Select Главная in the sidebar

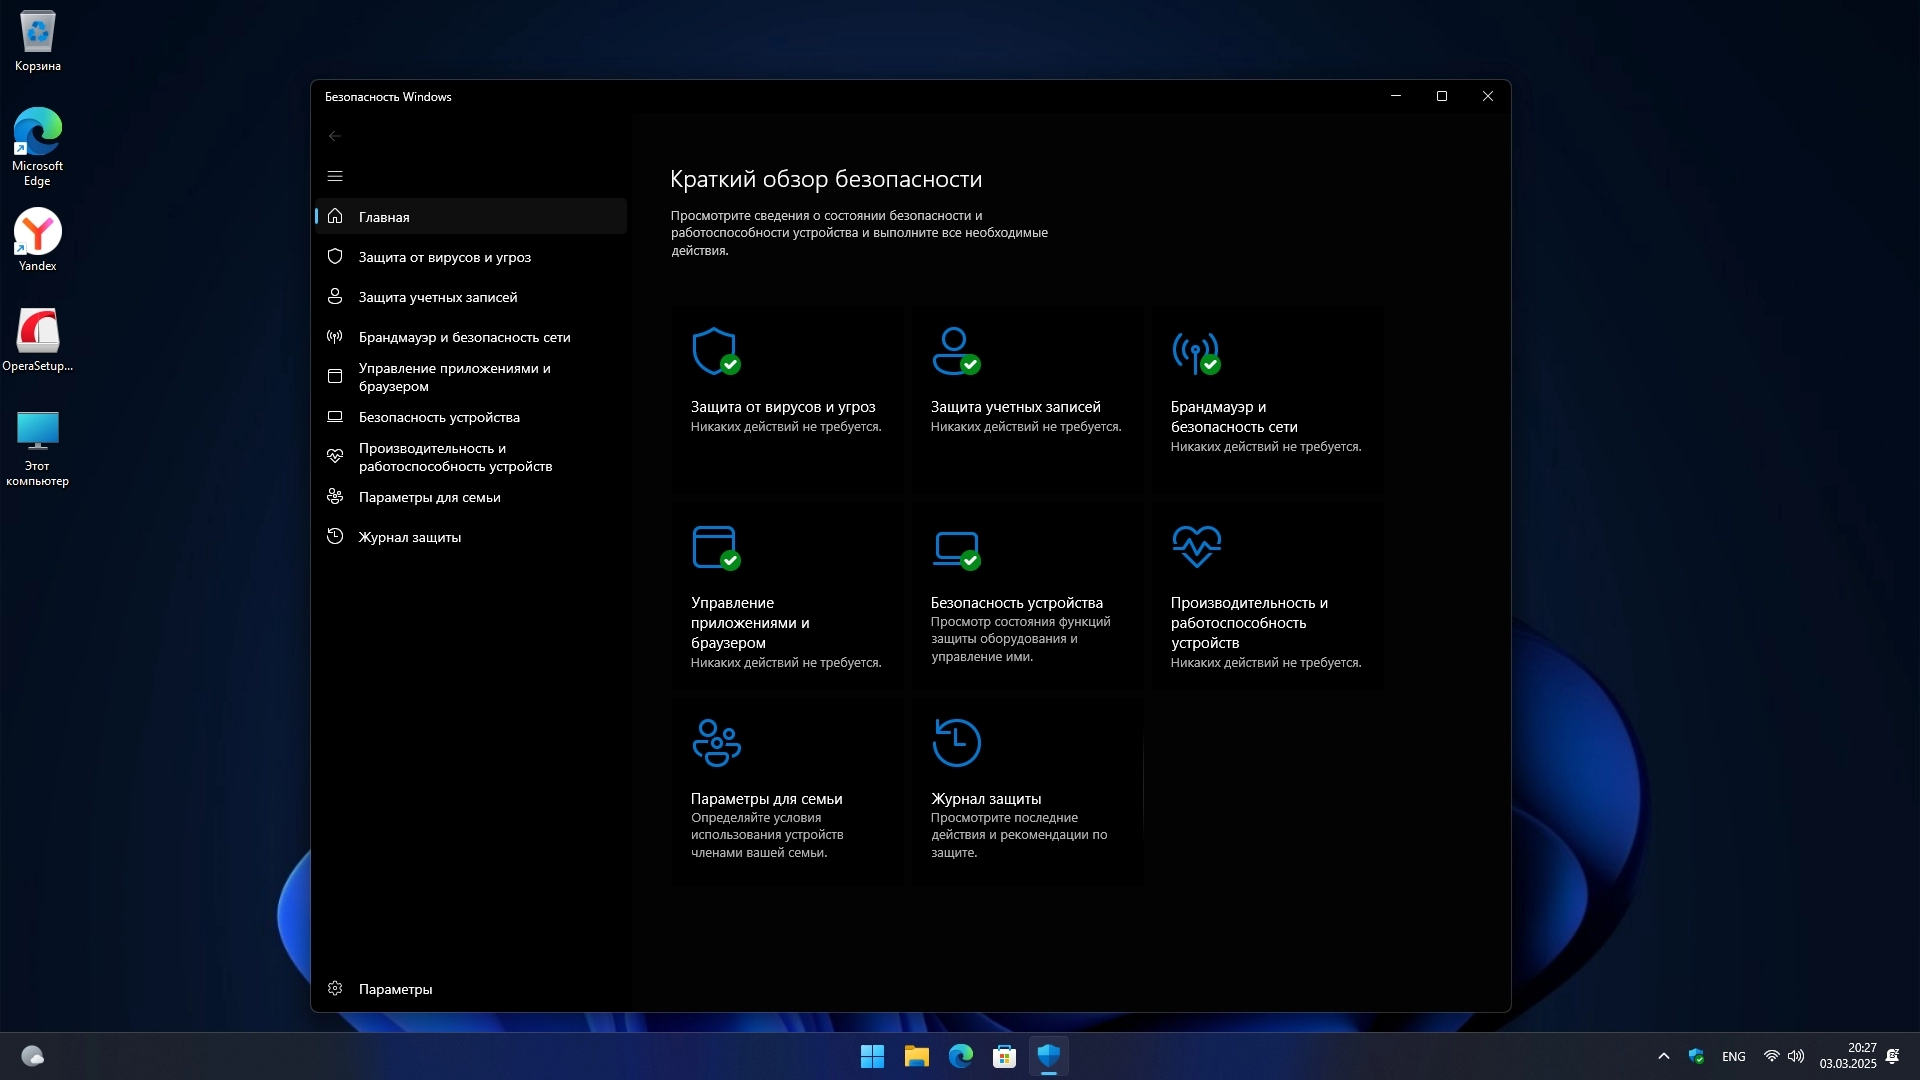click(384, 217)
